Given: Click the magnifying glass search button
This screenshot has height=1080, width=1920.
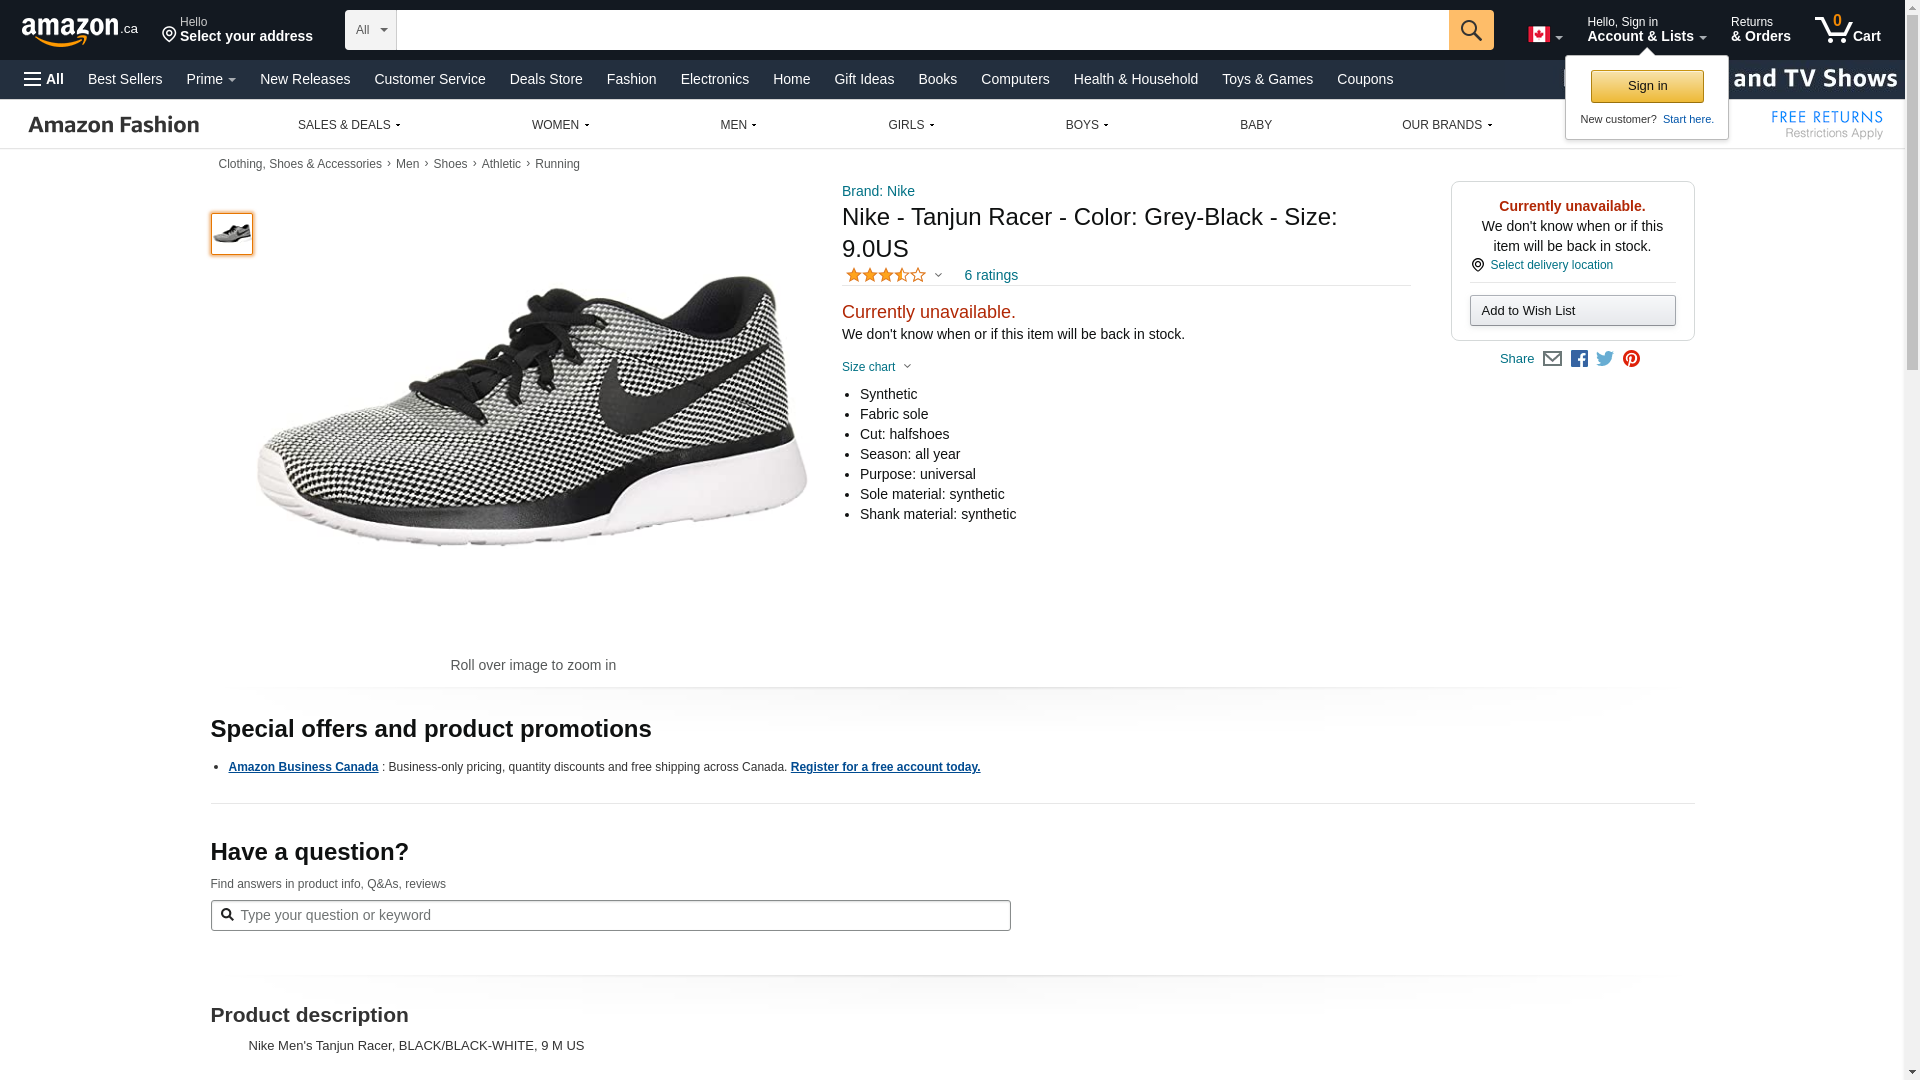Looking at the screenshot, I should pyautogui.click(x=1470, y=30).
